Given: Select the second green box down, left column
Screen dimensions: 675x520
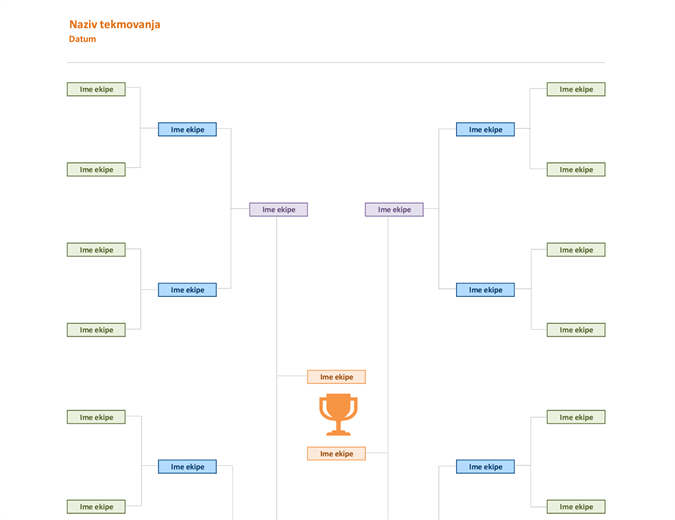Looking at the screenshot, I should [96, 170].
